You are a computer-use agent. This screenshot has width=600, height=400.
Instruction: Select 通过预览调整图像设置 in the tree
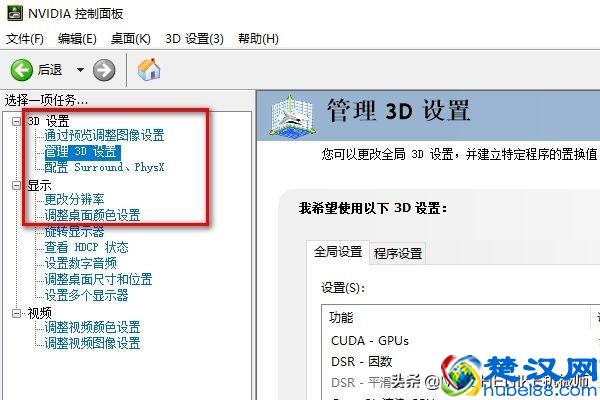tap(104, 136)
